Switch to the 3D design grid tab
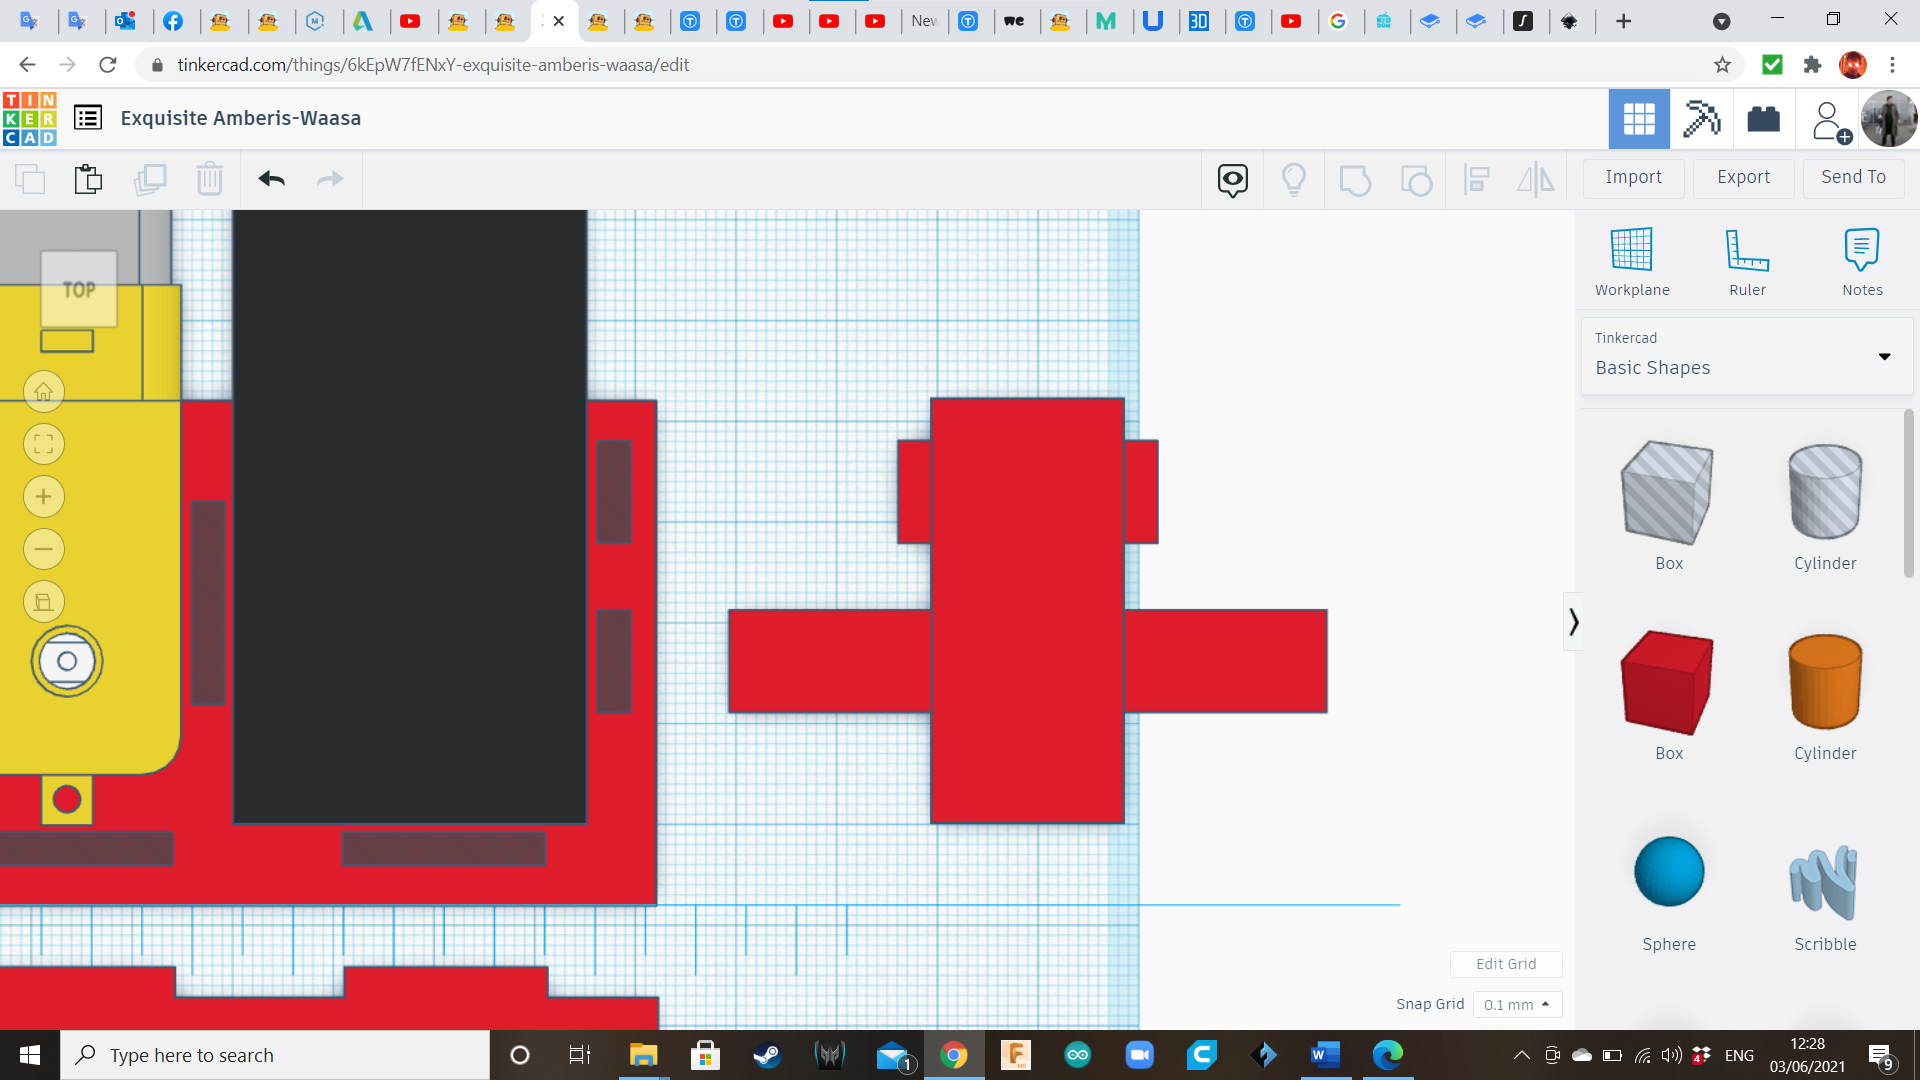The image size is (1920, 1080). click(1638, 119)
